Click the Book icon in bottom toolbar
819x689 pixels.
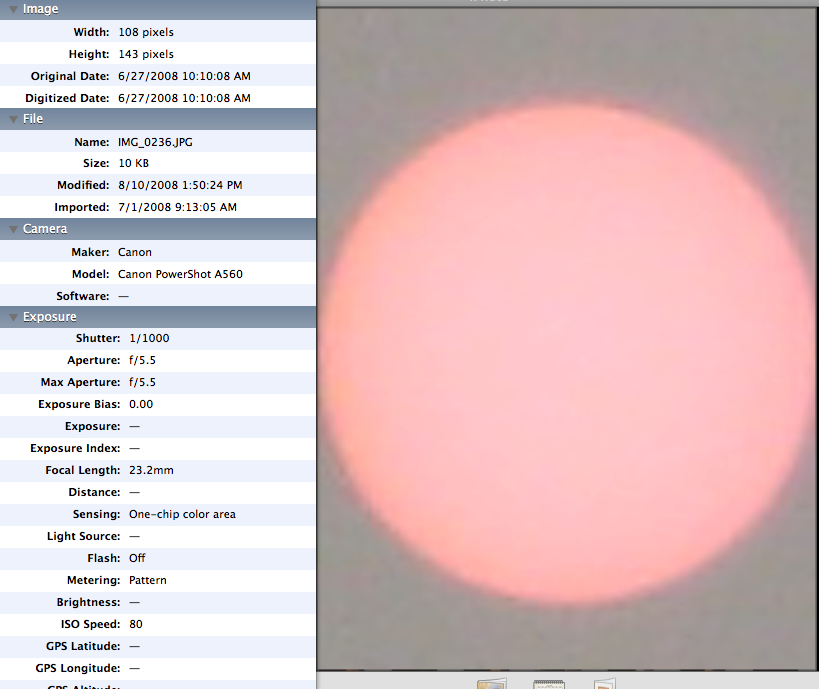491,683
